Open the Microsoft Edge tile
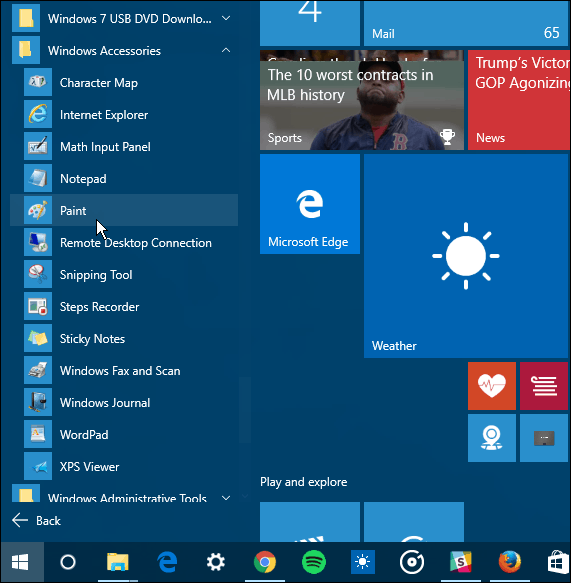Viewport: 571px width, 583px height. tap(310, 204)
